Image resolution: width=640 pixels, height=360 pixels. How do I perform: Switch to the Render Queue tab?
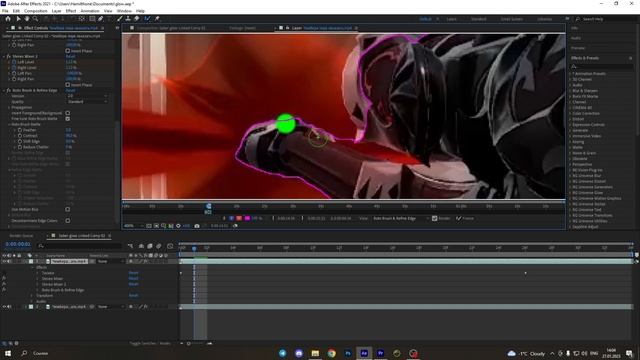coord(21,236)
